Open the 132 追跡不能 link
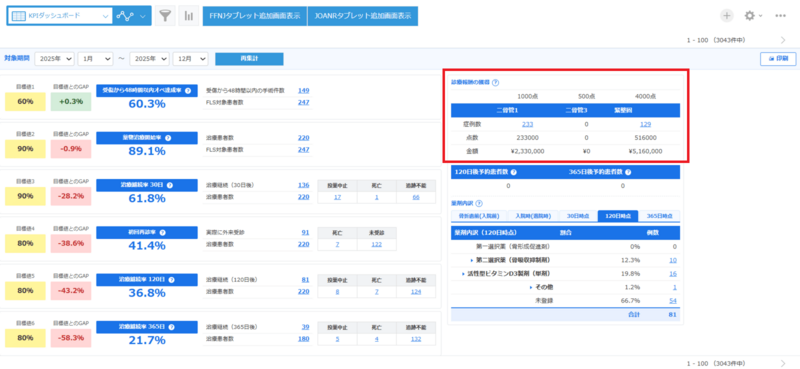Viewport: 800px width, 369px height. coord(416,339)
